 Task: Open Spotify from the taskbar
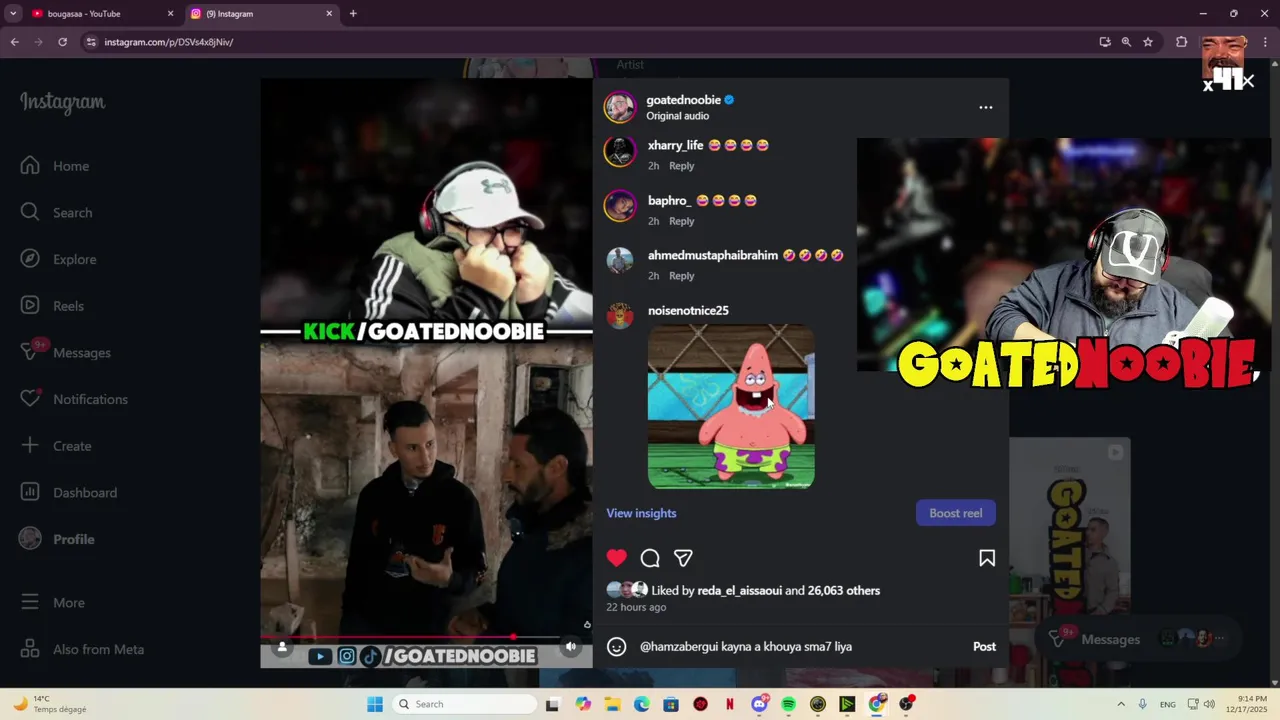click(x=788, y=704)
